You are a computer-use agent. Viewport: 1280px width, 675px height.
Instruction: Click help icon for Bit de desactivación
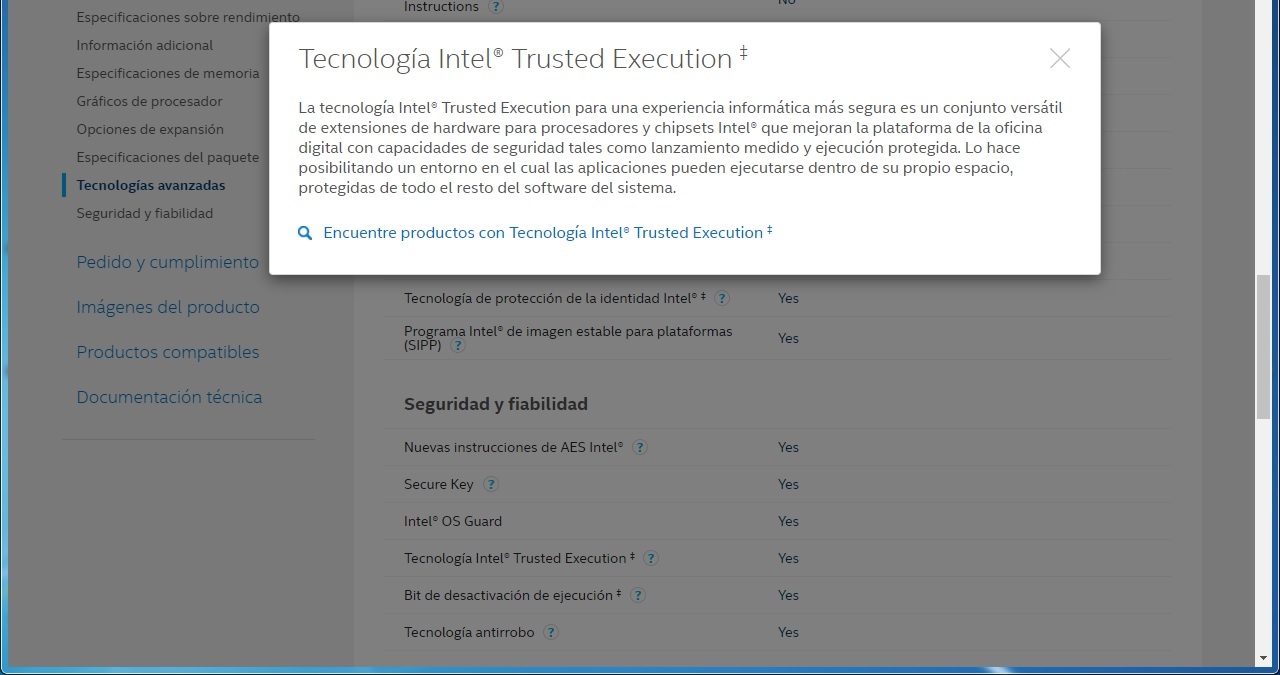coord(638,595)
